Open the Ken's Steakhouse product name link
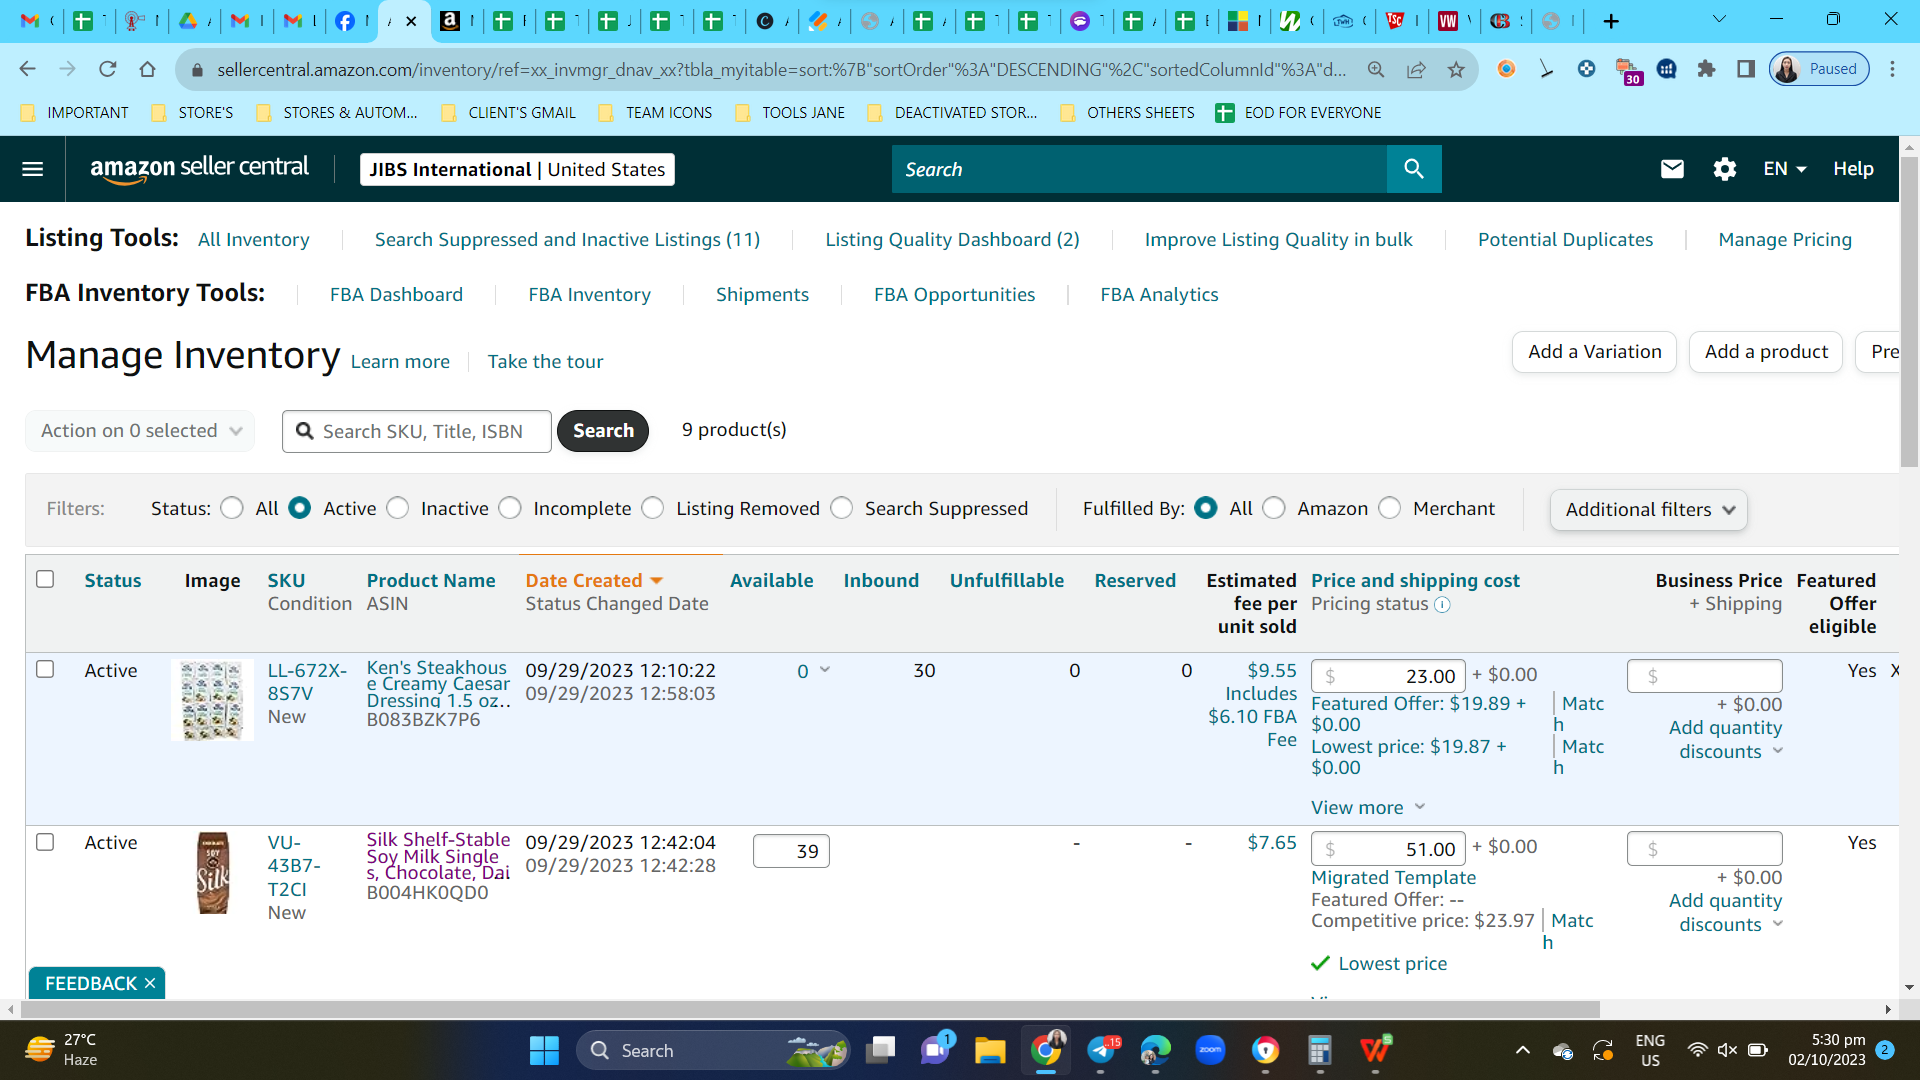 click(438, 684)
